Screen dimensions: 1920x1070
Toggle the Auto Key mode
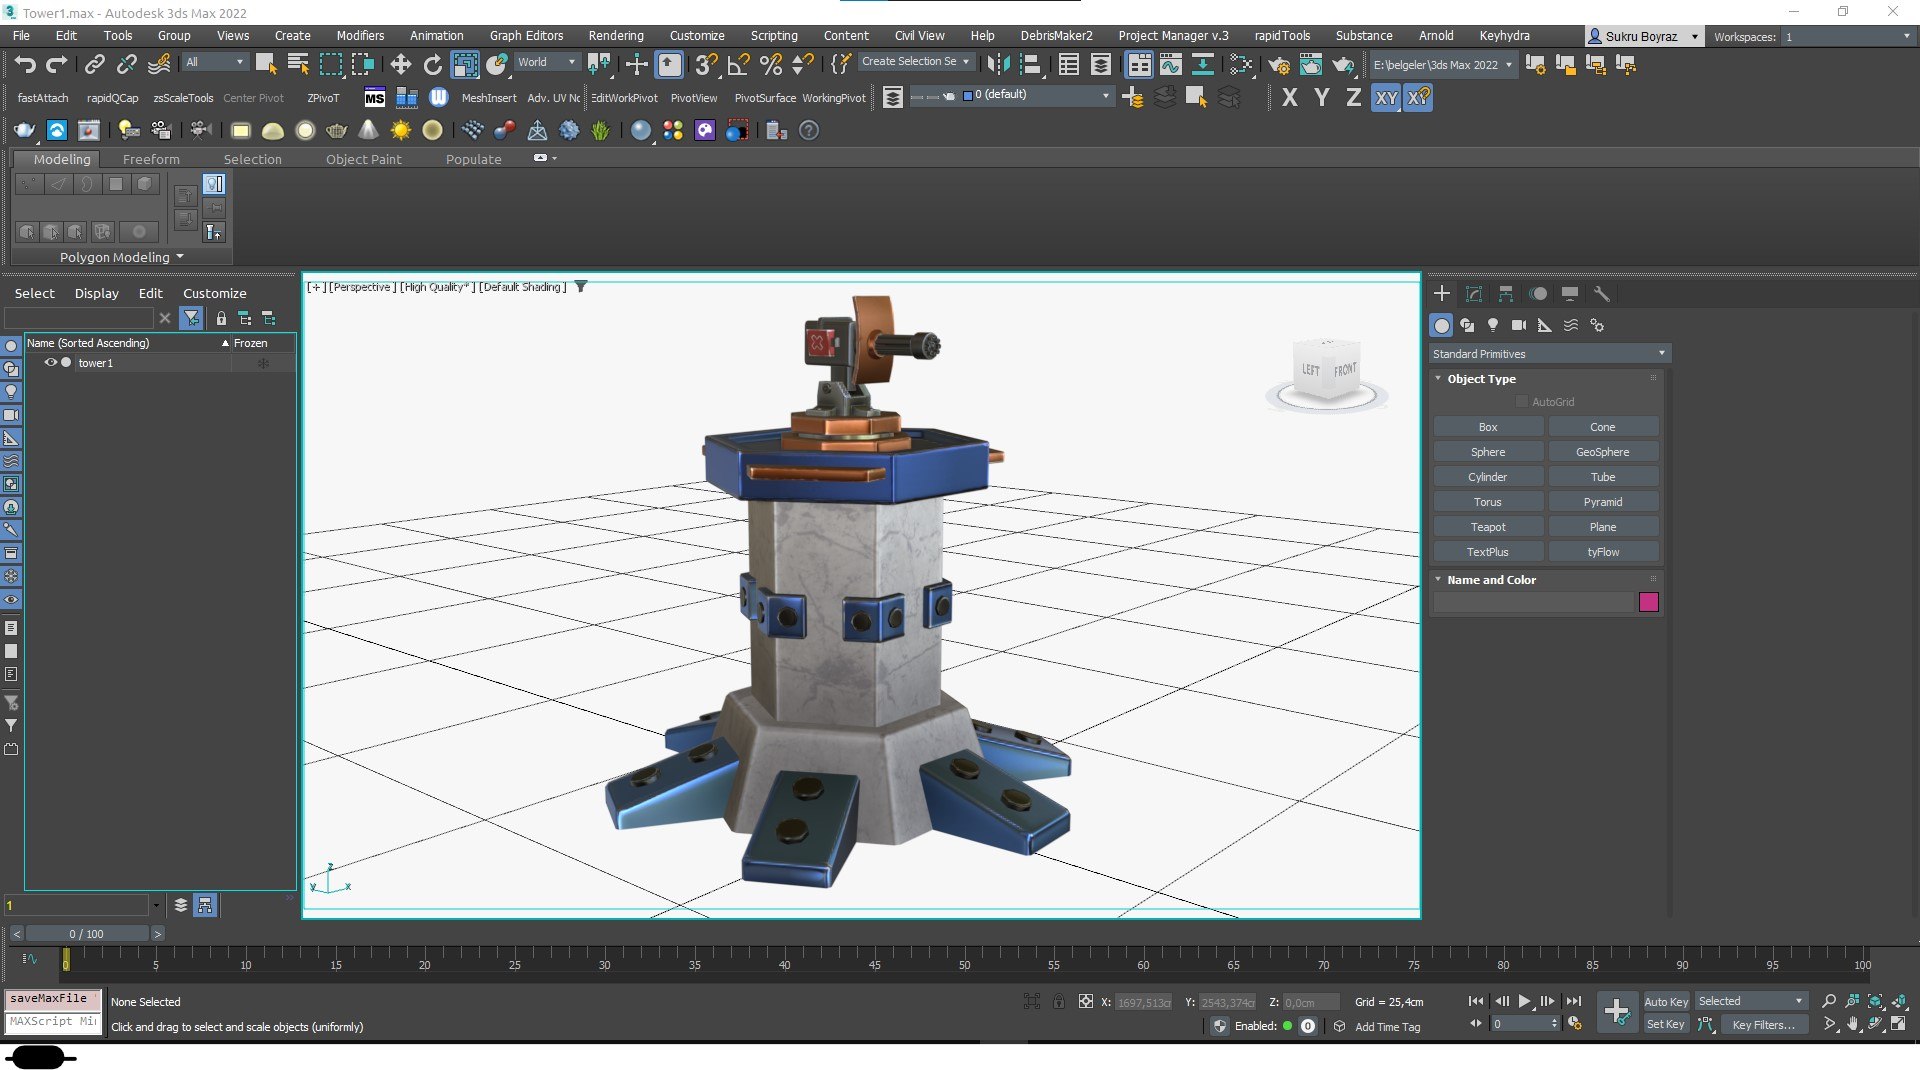click(1665, 1002)
